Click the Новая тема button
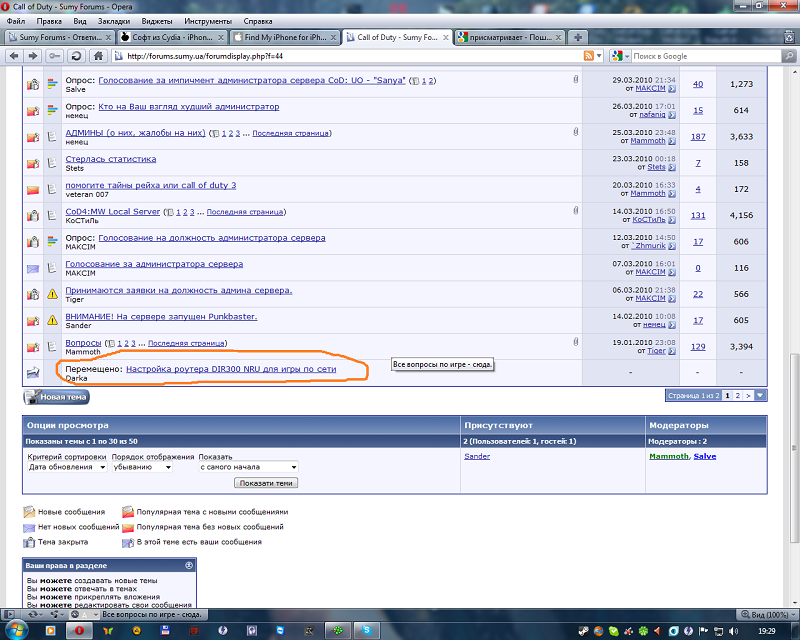 point(57,397)
